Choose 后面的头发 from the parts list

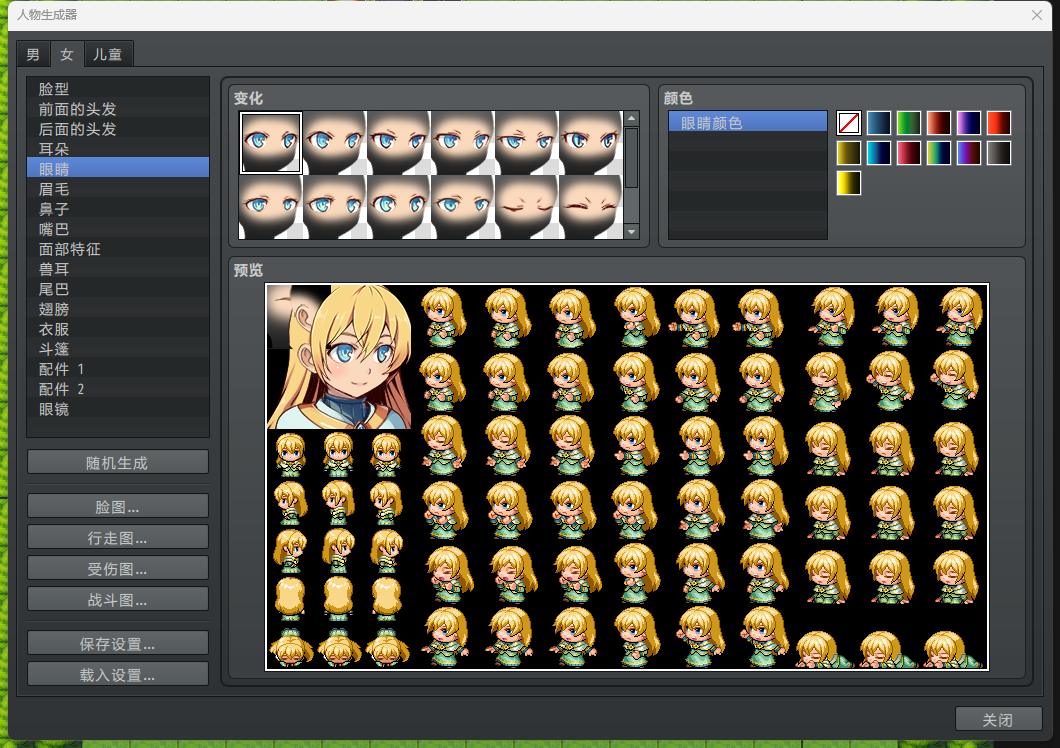(x=118, y=129)
